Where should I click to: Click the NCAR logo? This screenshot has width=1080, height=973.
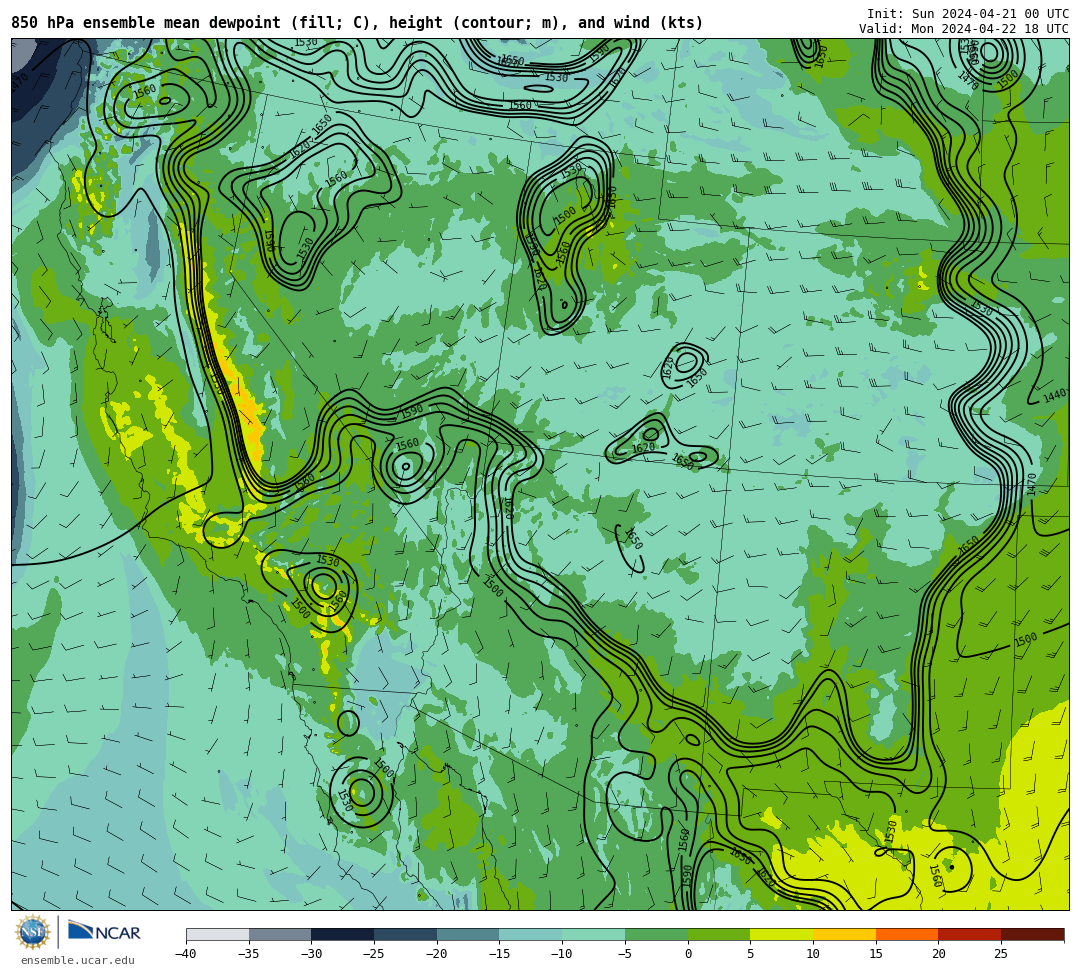(x=104, y=931)
